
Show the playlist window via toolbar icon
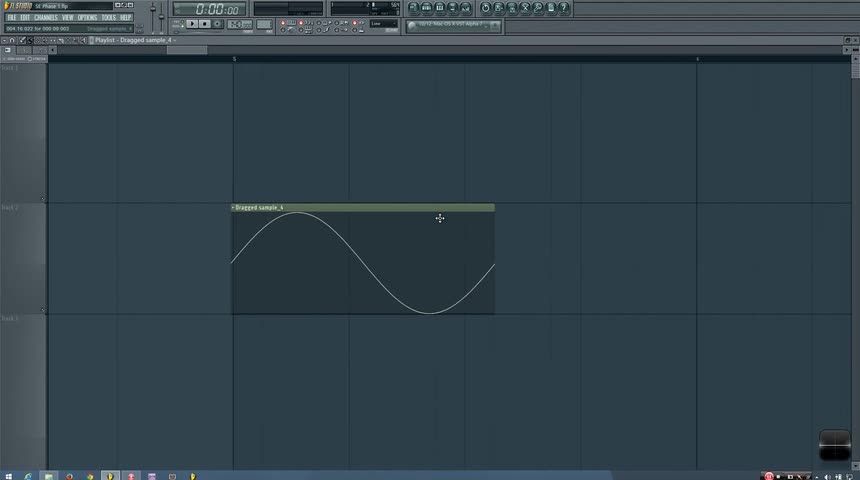(x=414, y=8)
